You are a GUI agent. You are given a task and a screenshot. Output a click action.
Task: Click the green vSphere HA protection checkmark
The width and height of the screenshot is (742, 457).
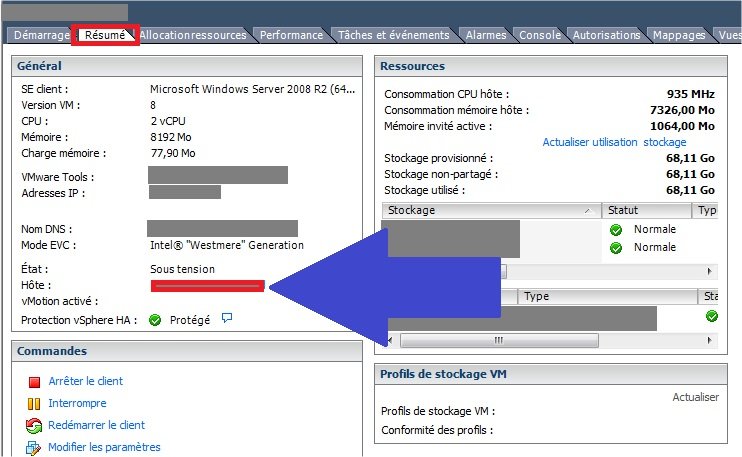(155, 320)
